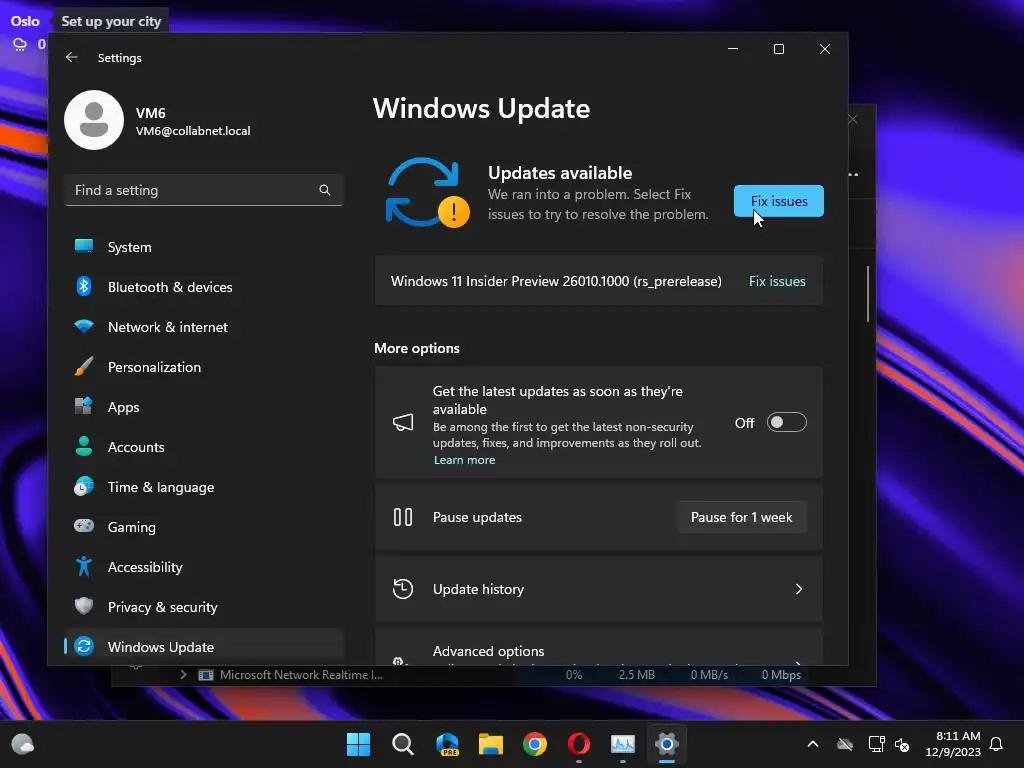This screenshot has width=1024, height=768.
Task: Click the network display tray icon
Action: click(x=876, y=744)
